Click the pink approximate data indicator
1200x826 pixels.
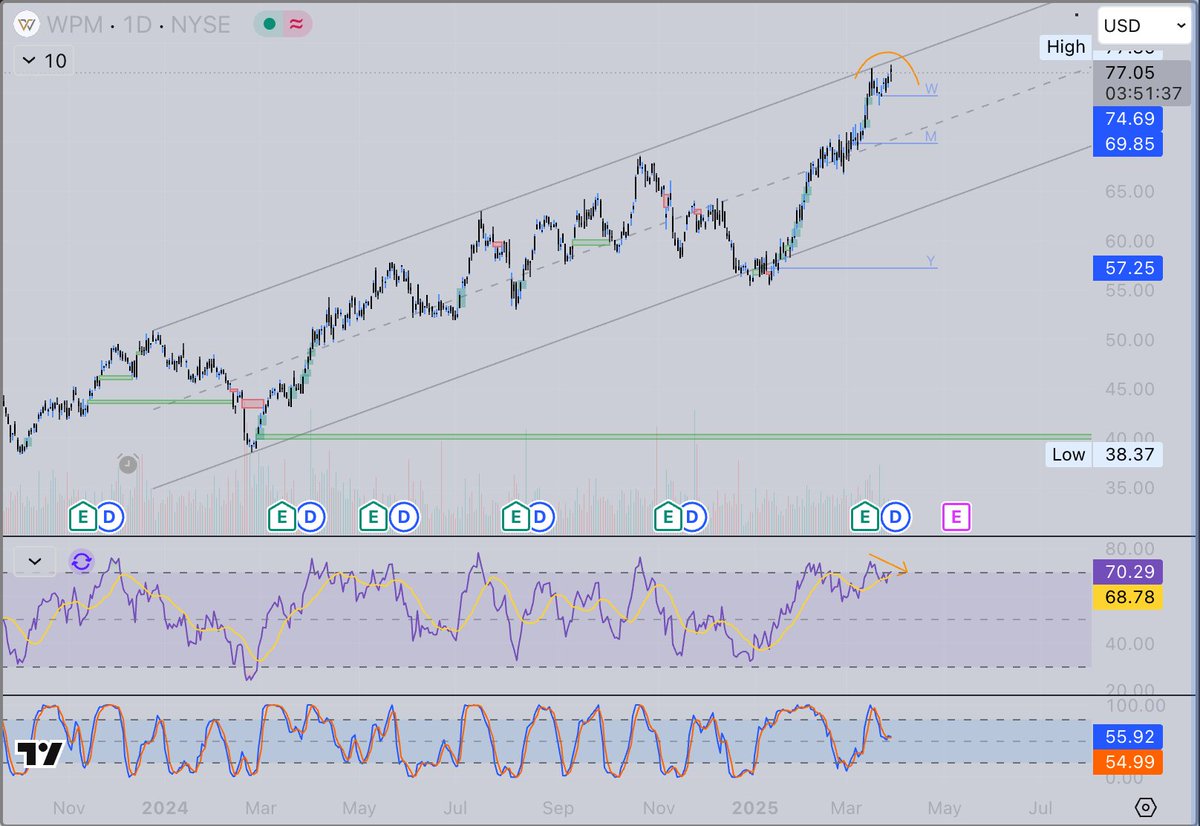[296, 24]
